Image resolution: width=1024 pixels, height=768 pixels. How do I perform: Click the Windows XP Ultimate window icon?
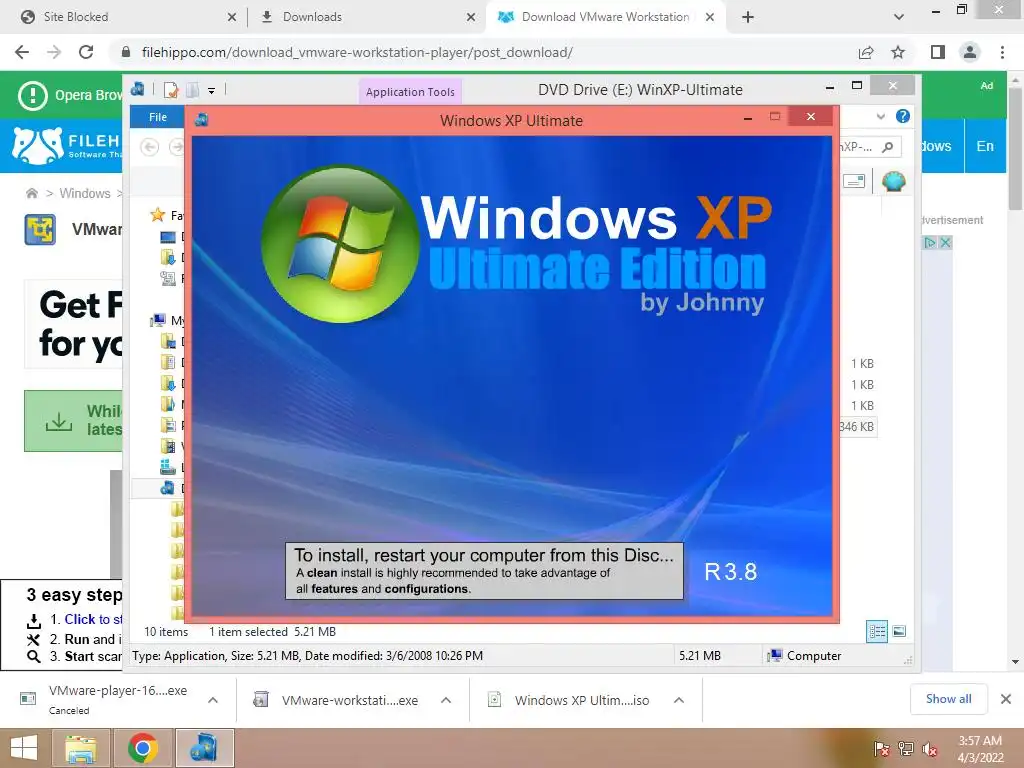pos(201,120)
